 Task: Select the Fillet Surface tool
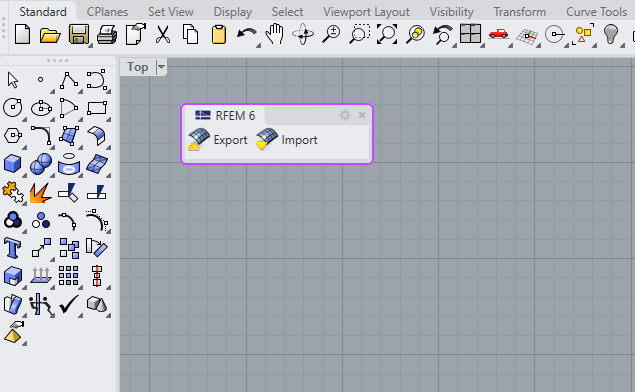point(96,136)
